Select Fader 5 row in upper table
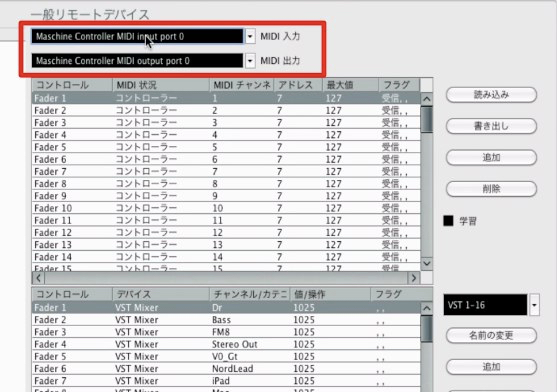This screenshot has height=392, width=557. (x=226, y=147)
